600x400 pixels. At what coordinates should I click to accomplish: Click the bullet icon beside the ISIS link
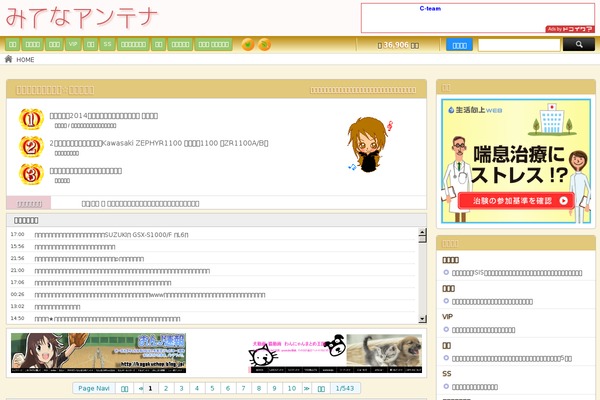tap(446, 273)
